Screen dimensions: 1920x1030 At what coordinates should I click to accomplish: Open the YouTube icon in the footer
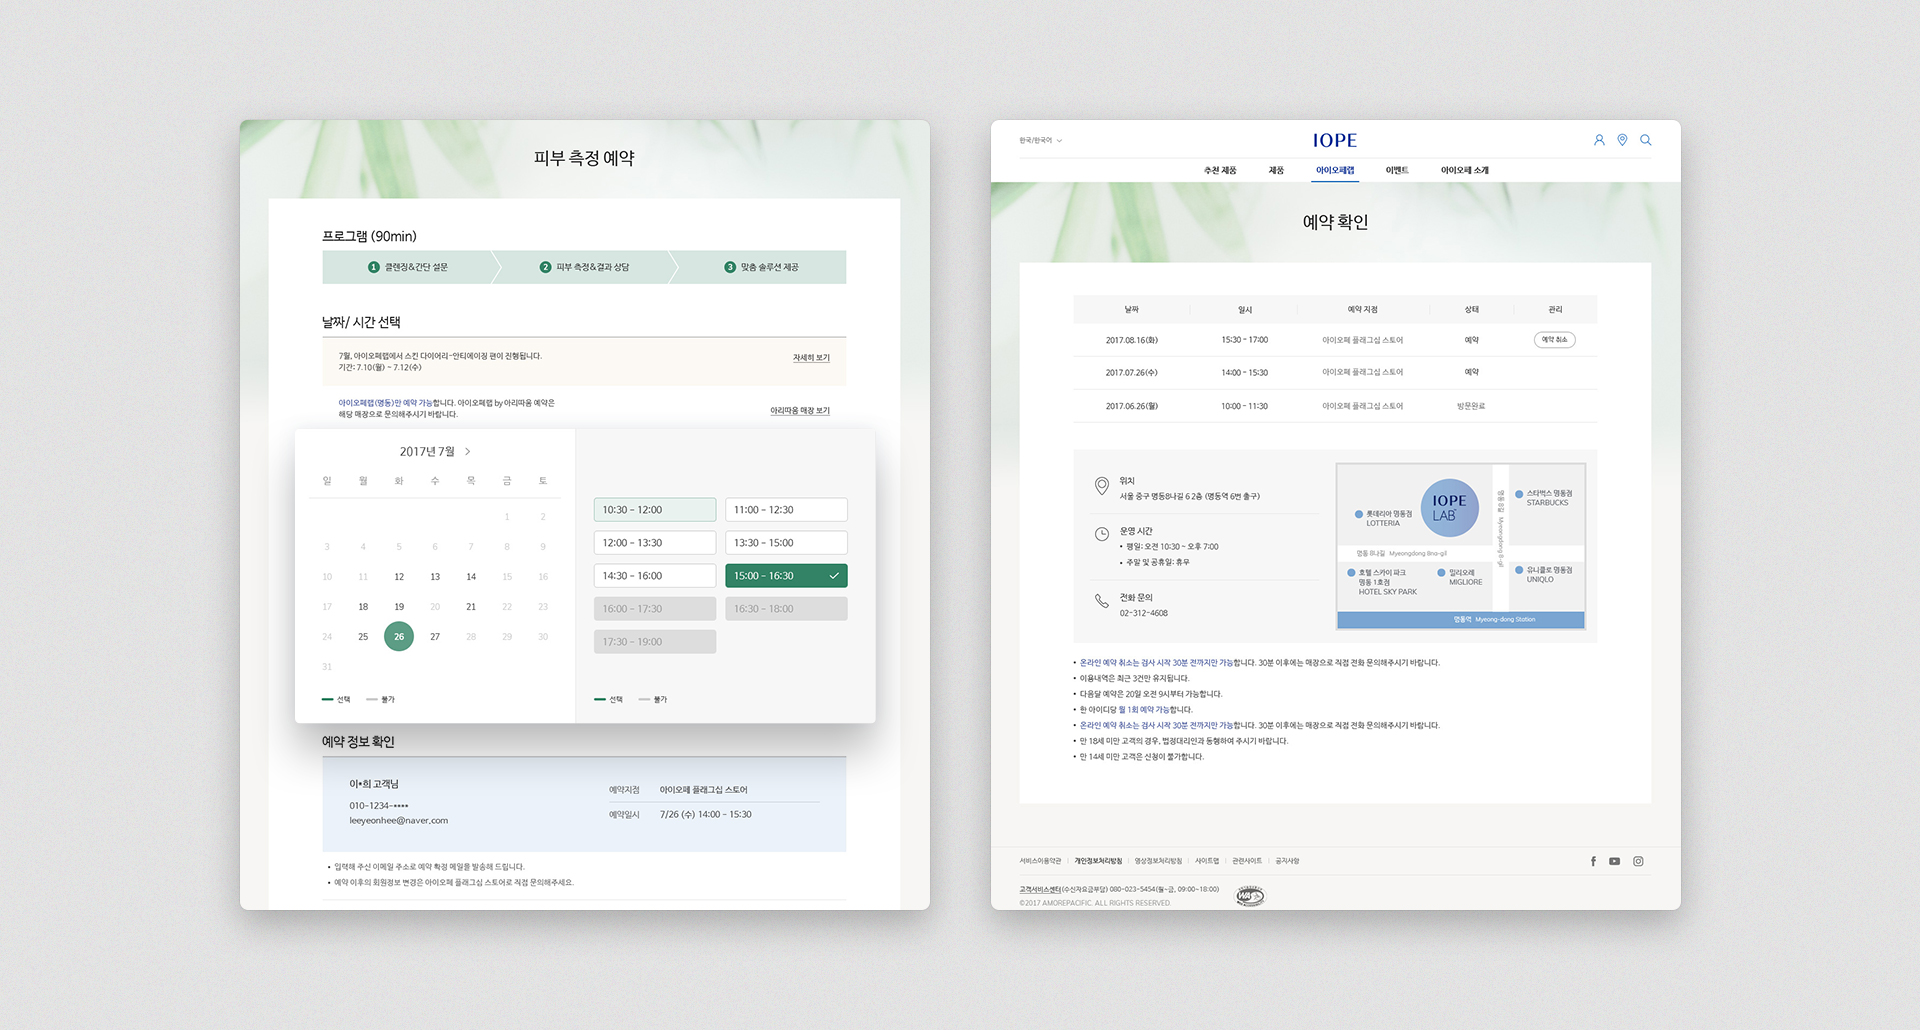click(x=1614, y=861)
